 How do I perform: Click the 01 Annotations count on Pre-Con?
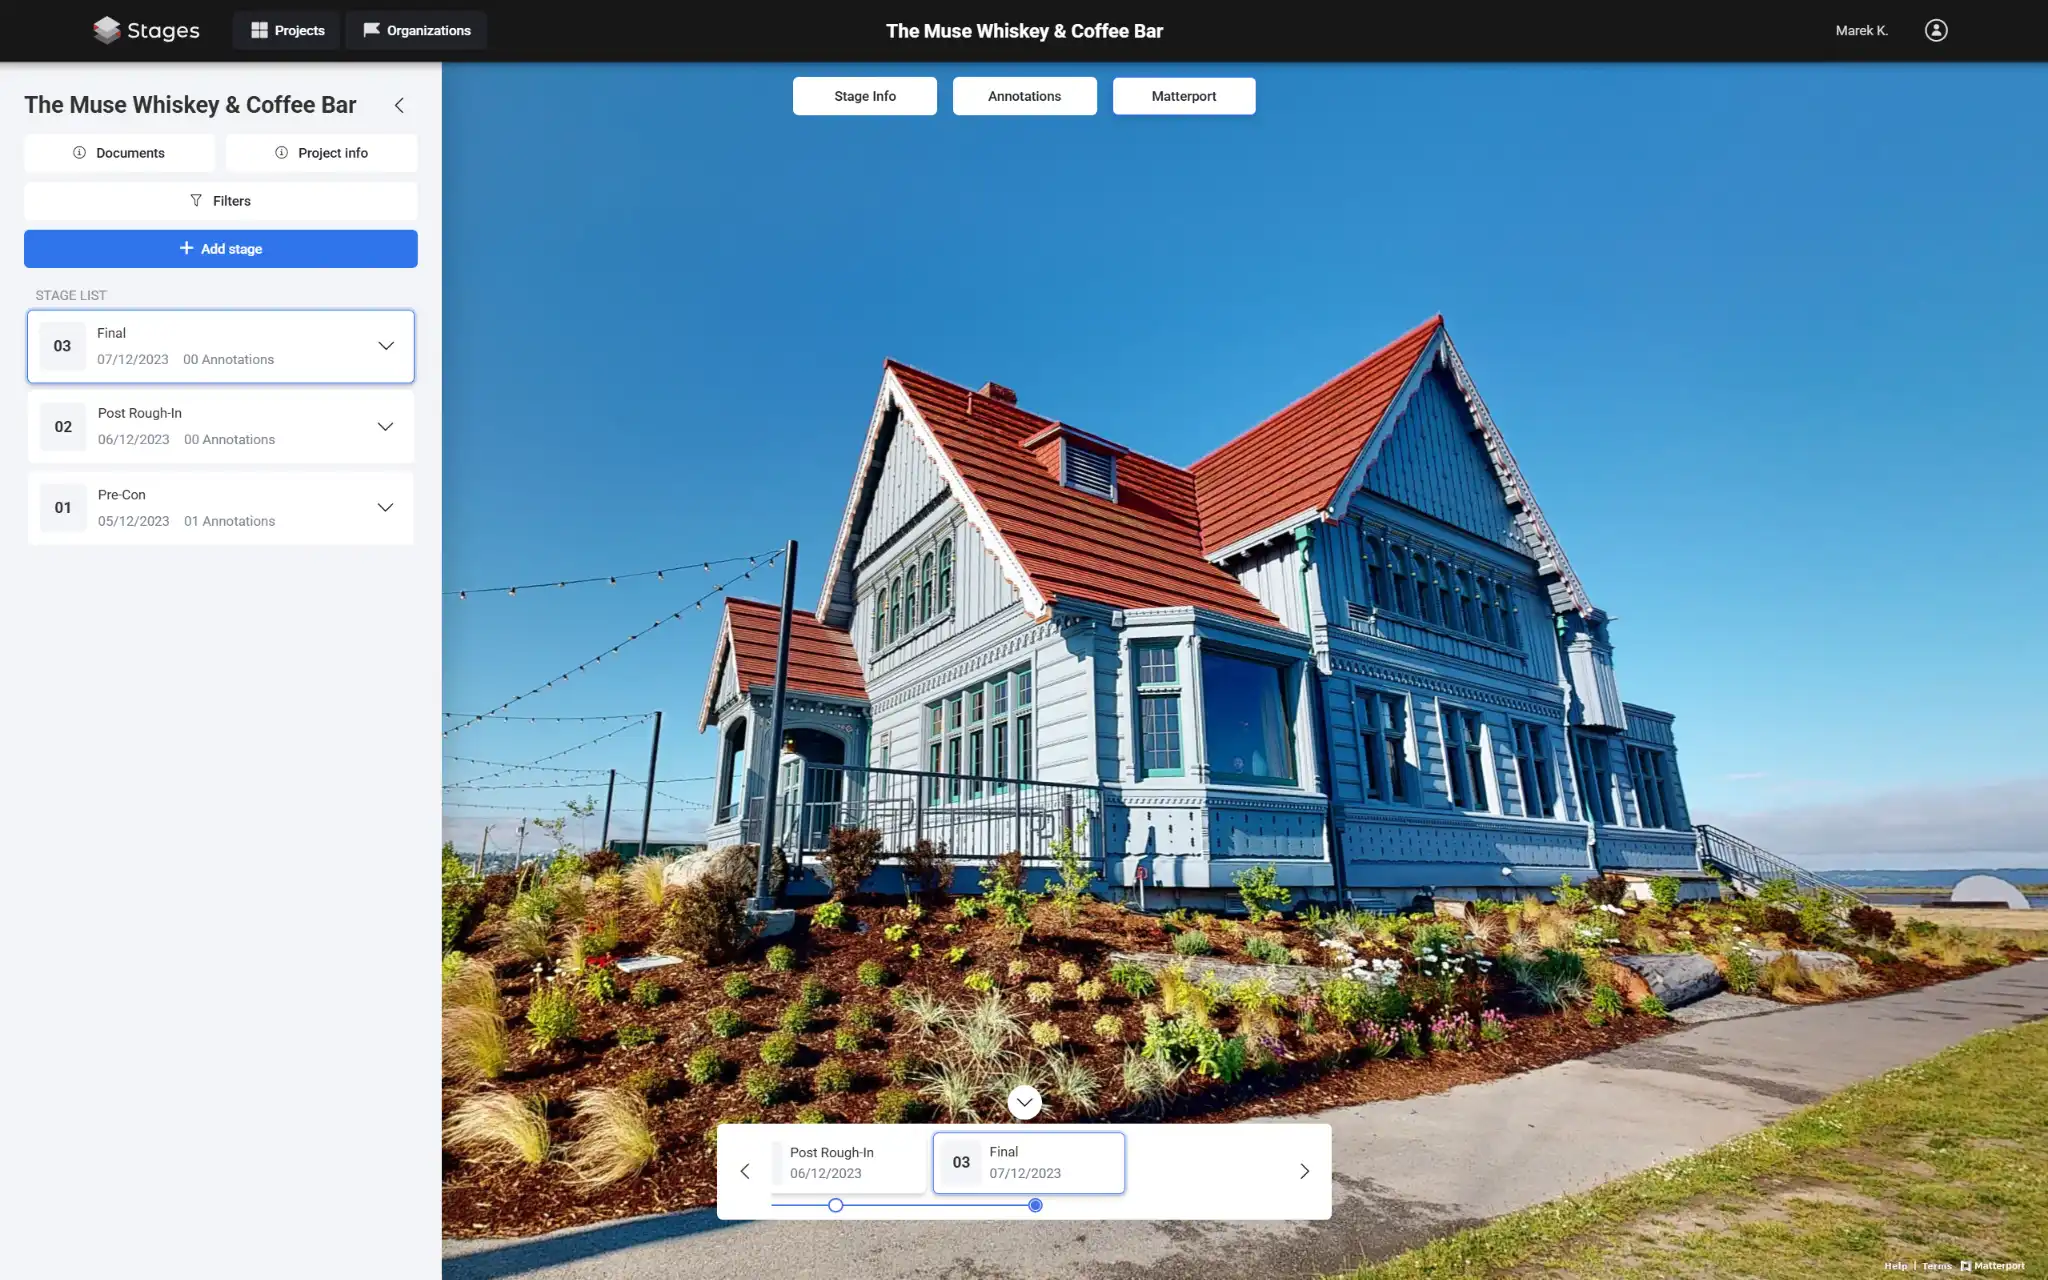[229, 521]
